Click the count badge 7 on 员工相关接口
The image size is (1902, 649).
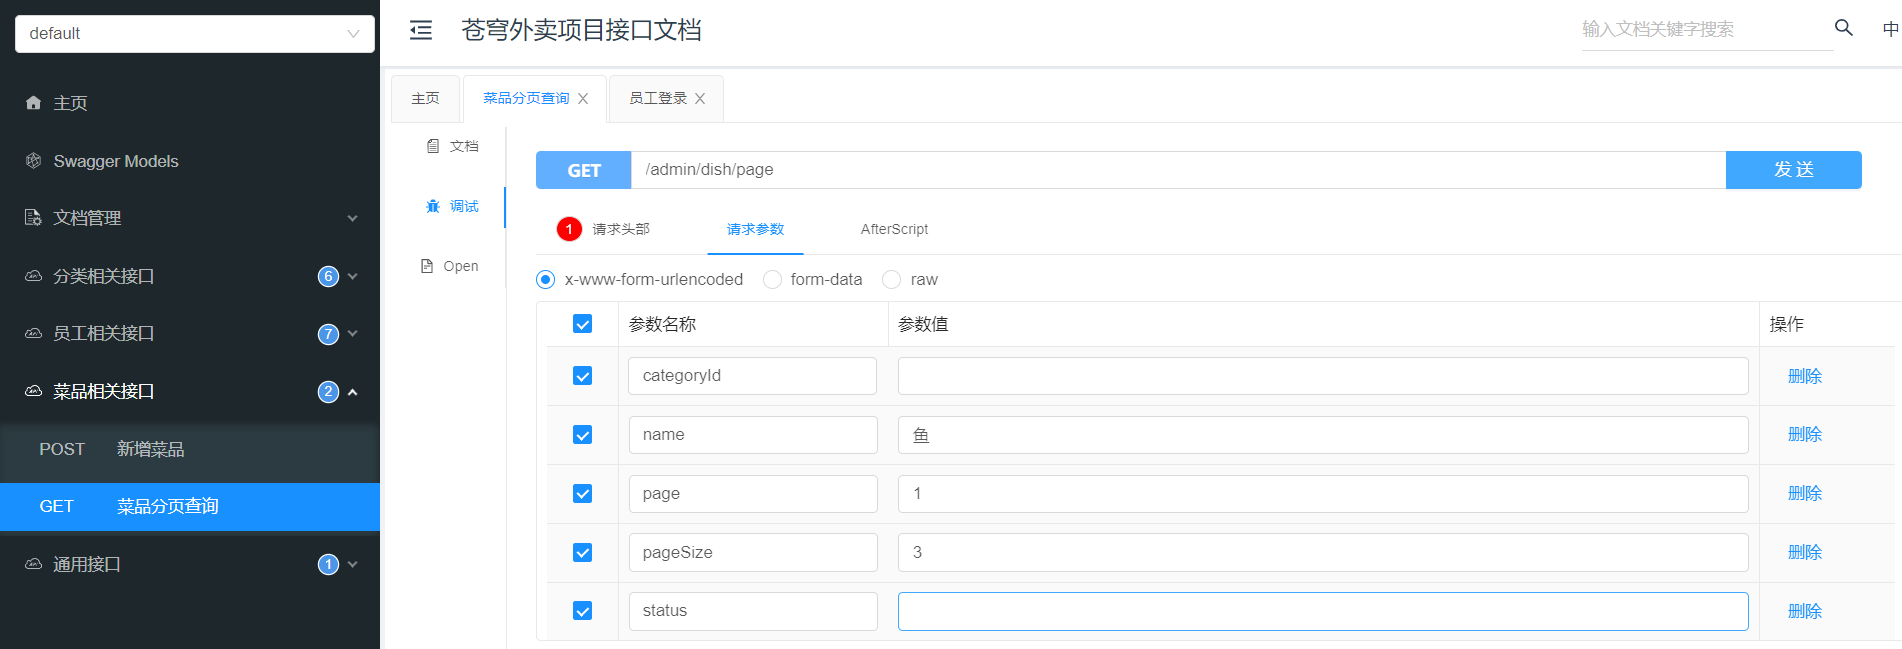[328, 334]
